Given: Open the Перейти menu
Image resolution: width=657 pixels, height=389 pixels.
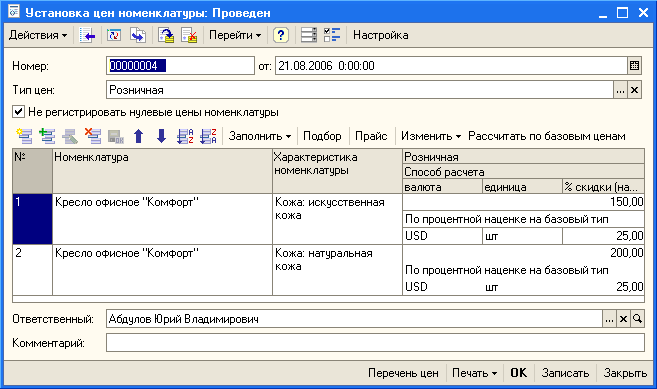Looking at the screenshot, I should 235,35.
